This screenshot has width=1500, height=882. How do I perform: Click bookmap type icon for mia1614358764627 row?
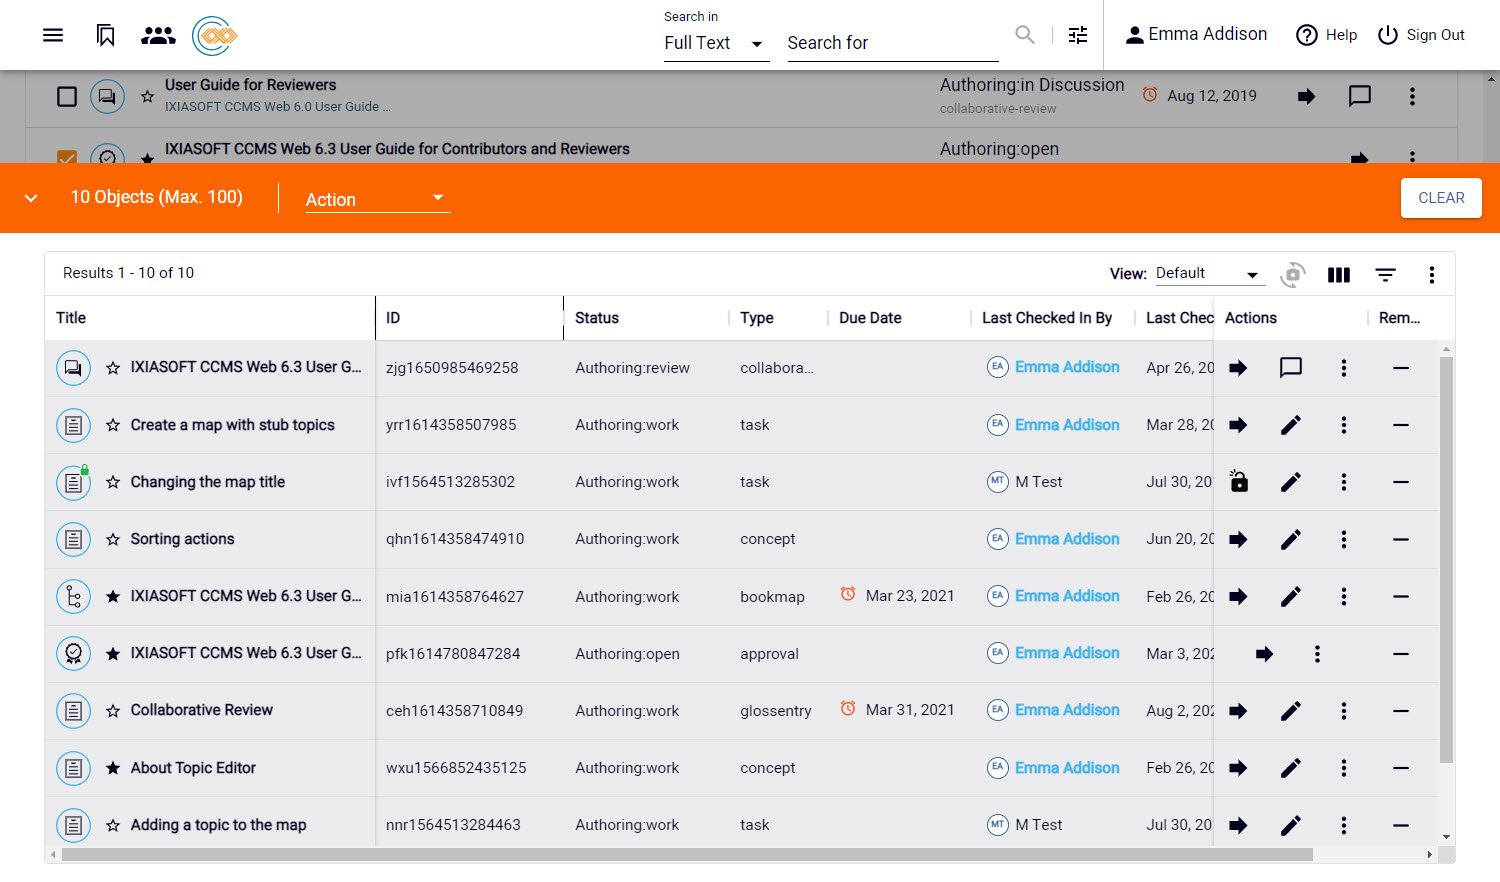(74, 597)
